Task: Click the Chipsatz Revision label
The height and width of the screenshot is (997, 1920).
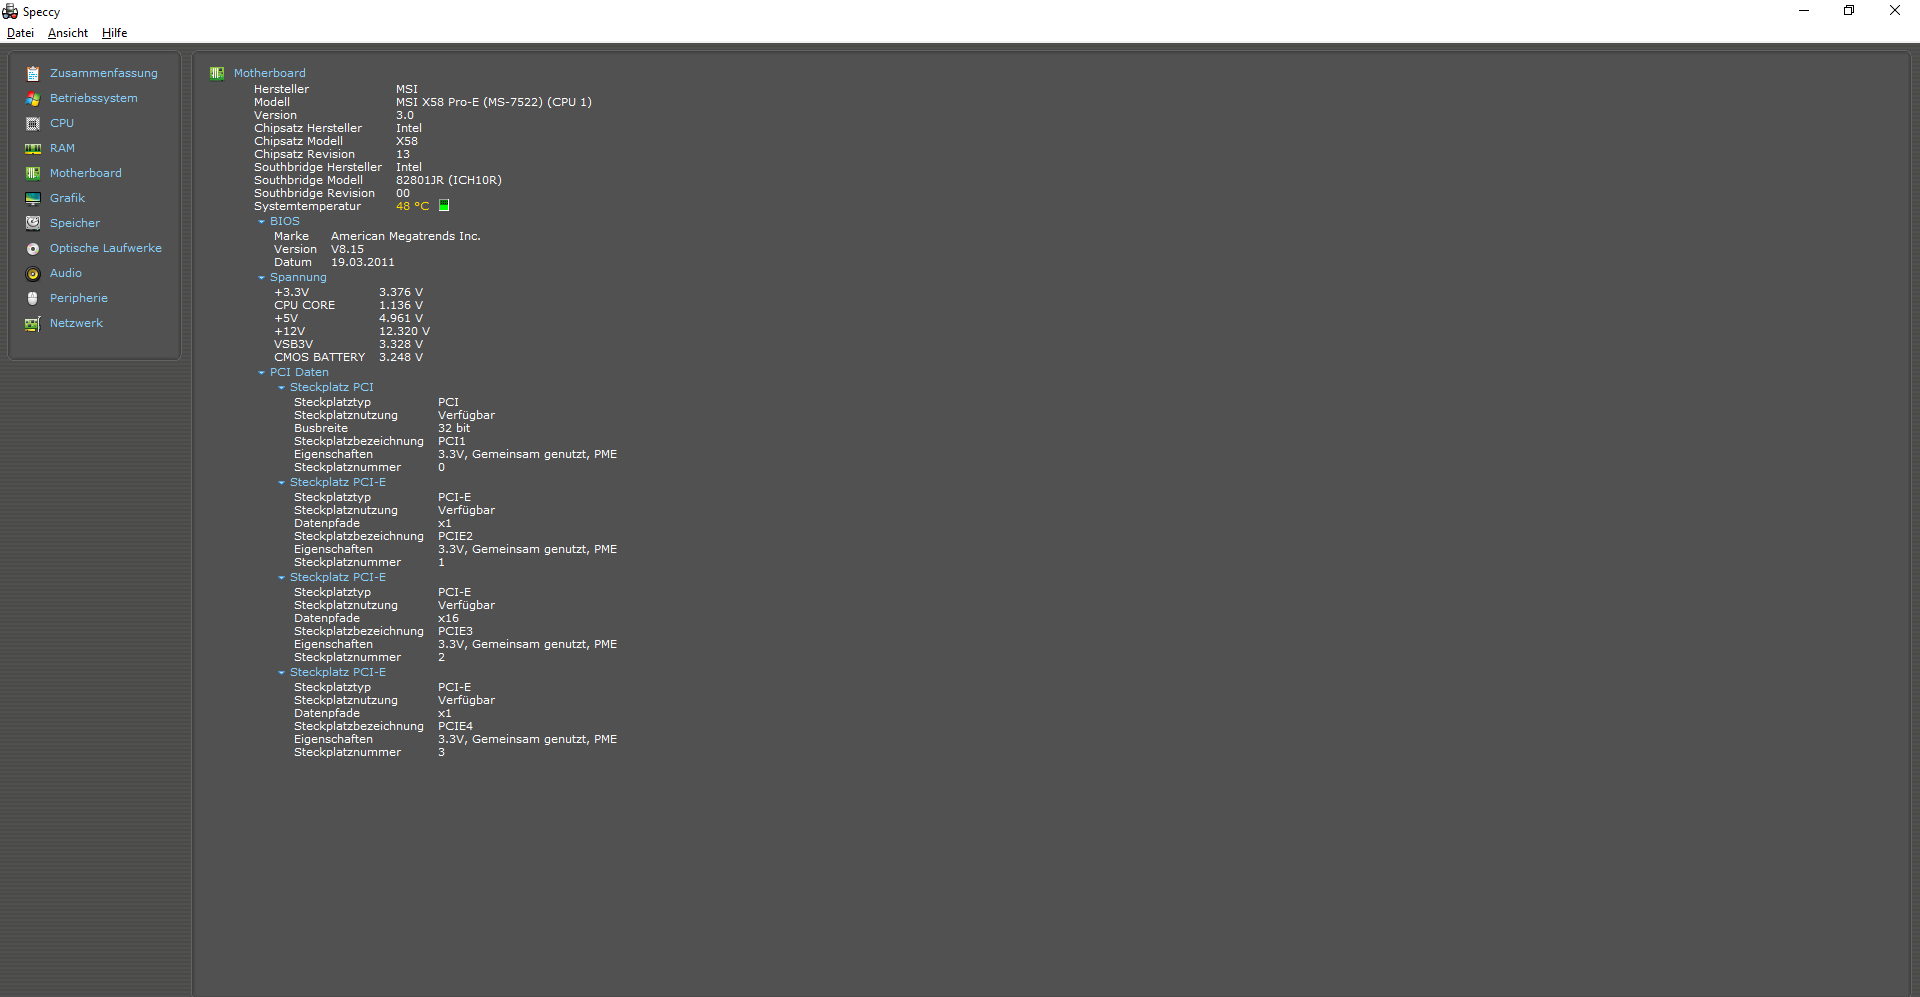Action: (305, 154)
